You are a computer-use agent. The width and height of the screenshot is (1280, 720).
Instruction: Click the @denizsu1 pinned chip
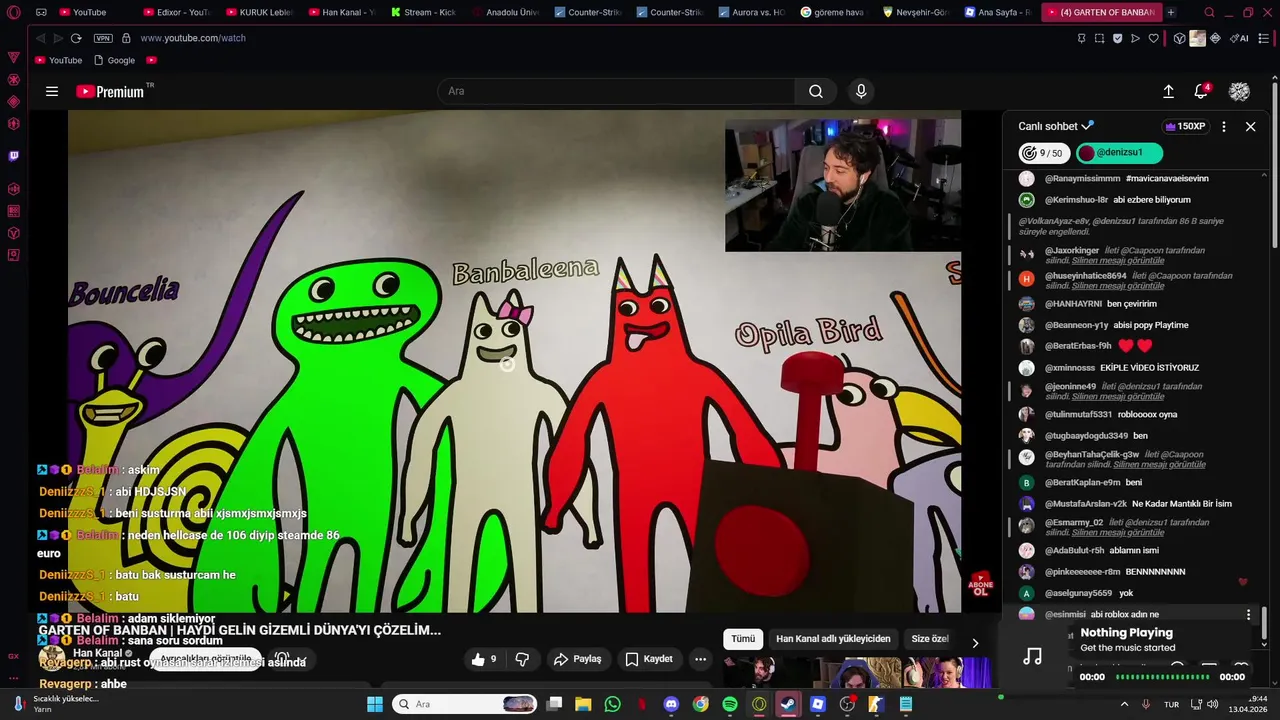tap(1119, 153)
